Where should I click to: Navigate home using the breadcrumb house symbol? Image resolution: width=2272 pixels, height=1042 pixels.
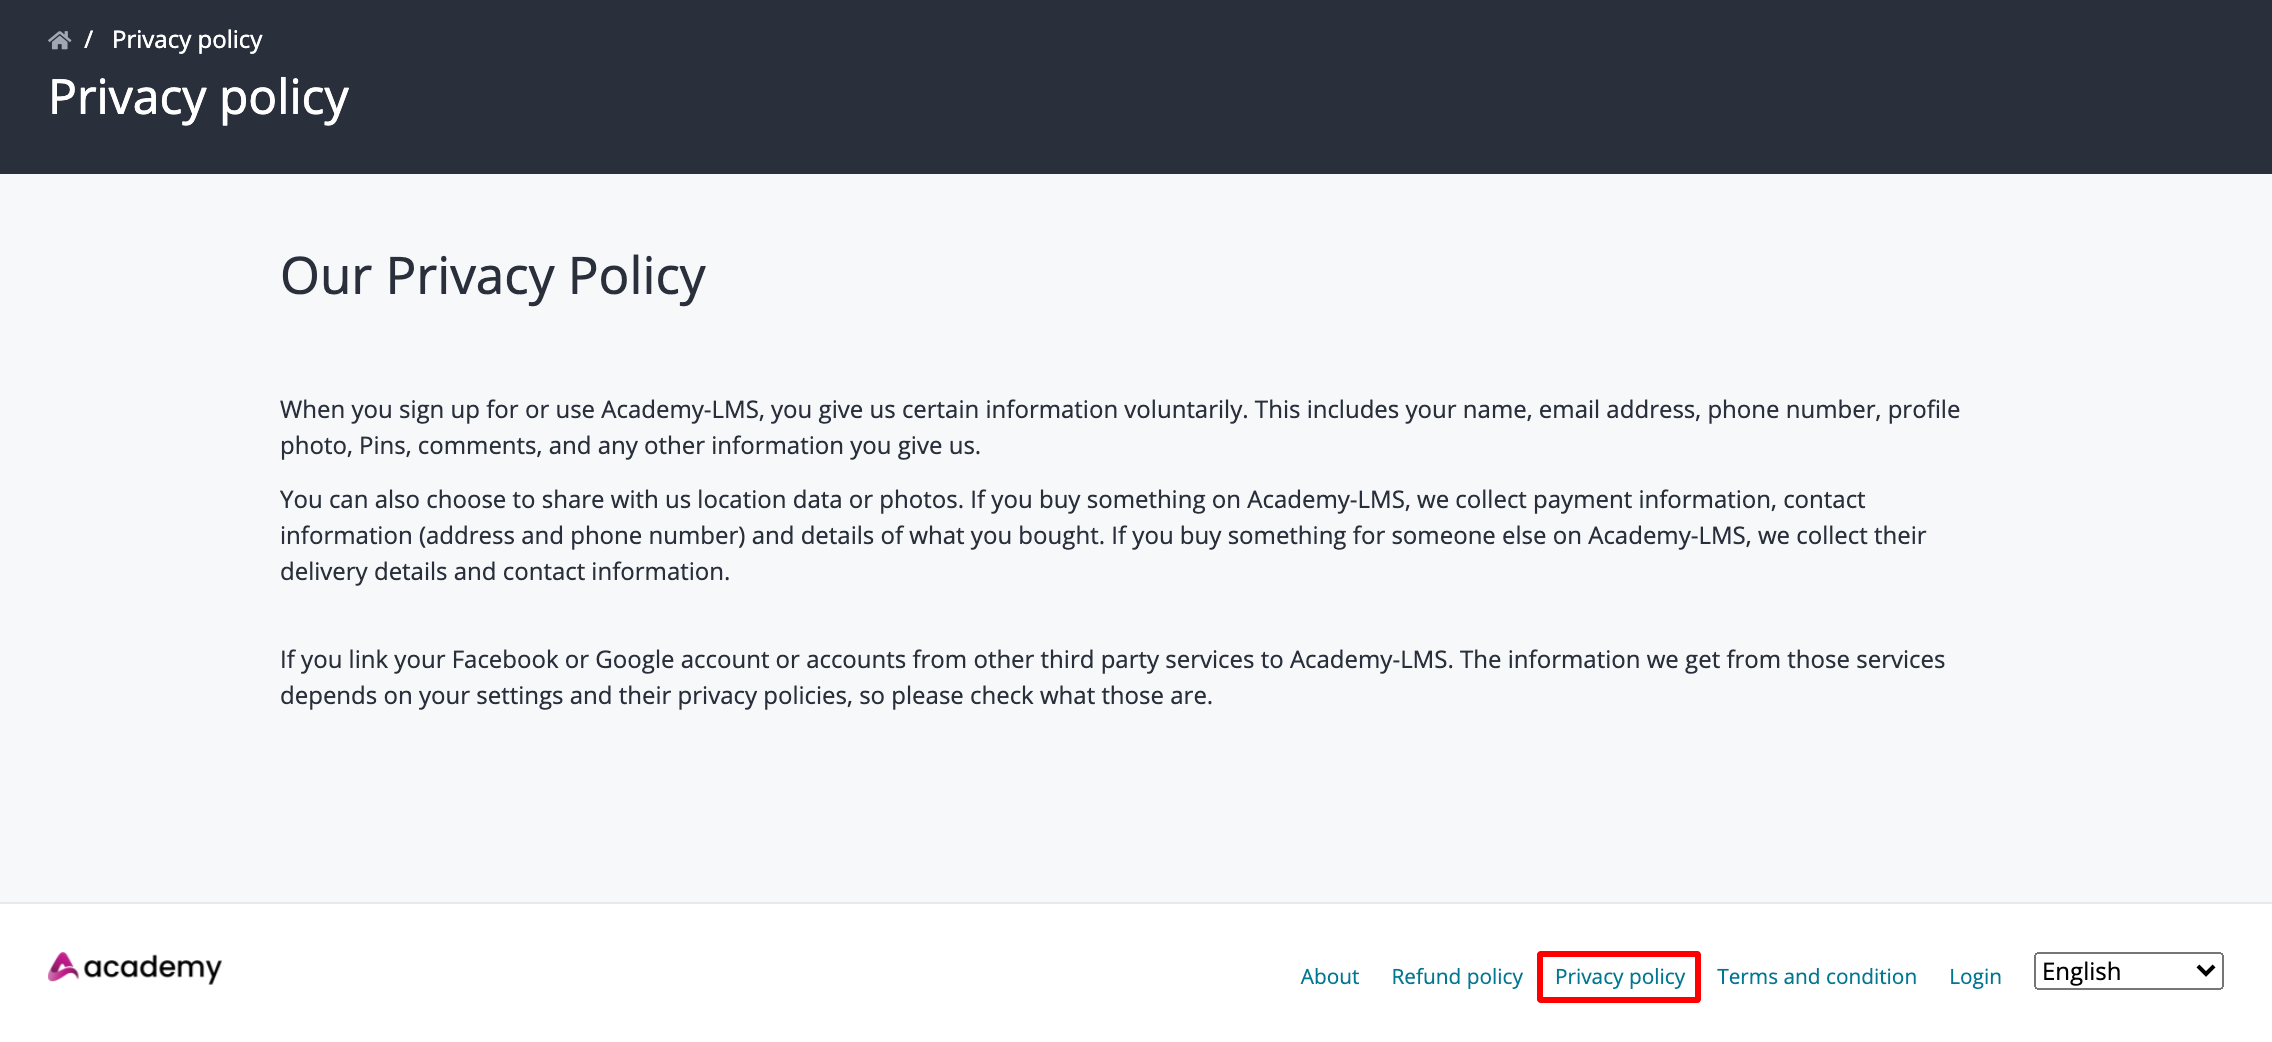60,38
